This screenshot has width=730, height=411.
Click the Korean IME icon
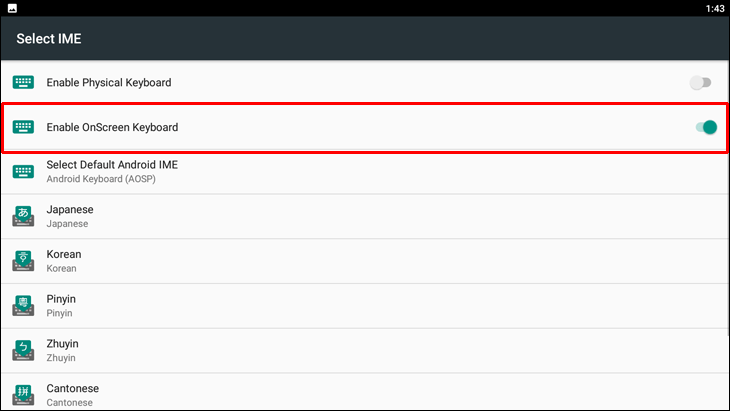(x=23, y=261)
